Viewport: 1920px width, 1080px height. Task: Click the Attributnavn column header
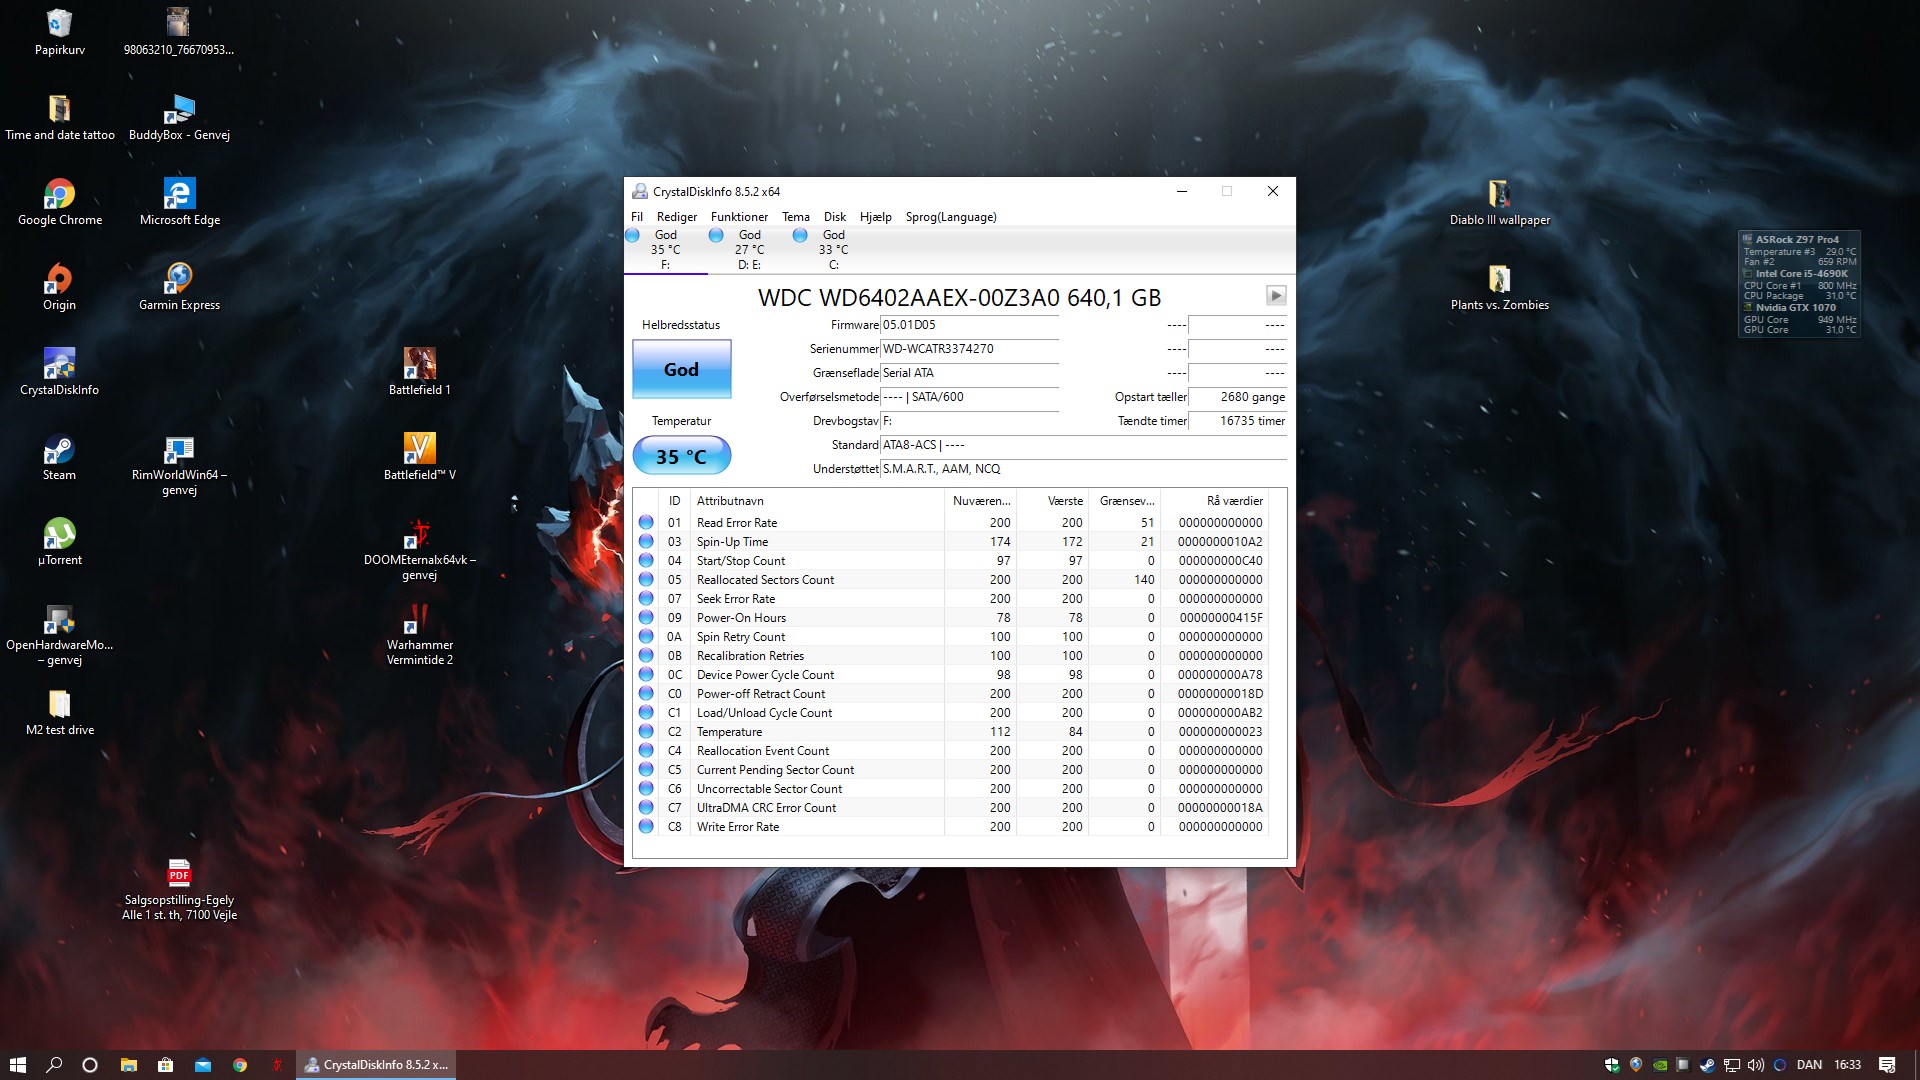click(x=817, y=501)
